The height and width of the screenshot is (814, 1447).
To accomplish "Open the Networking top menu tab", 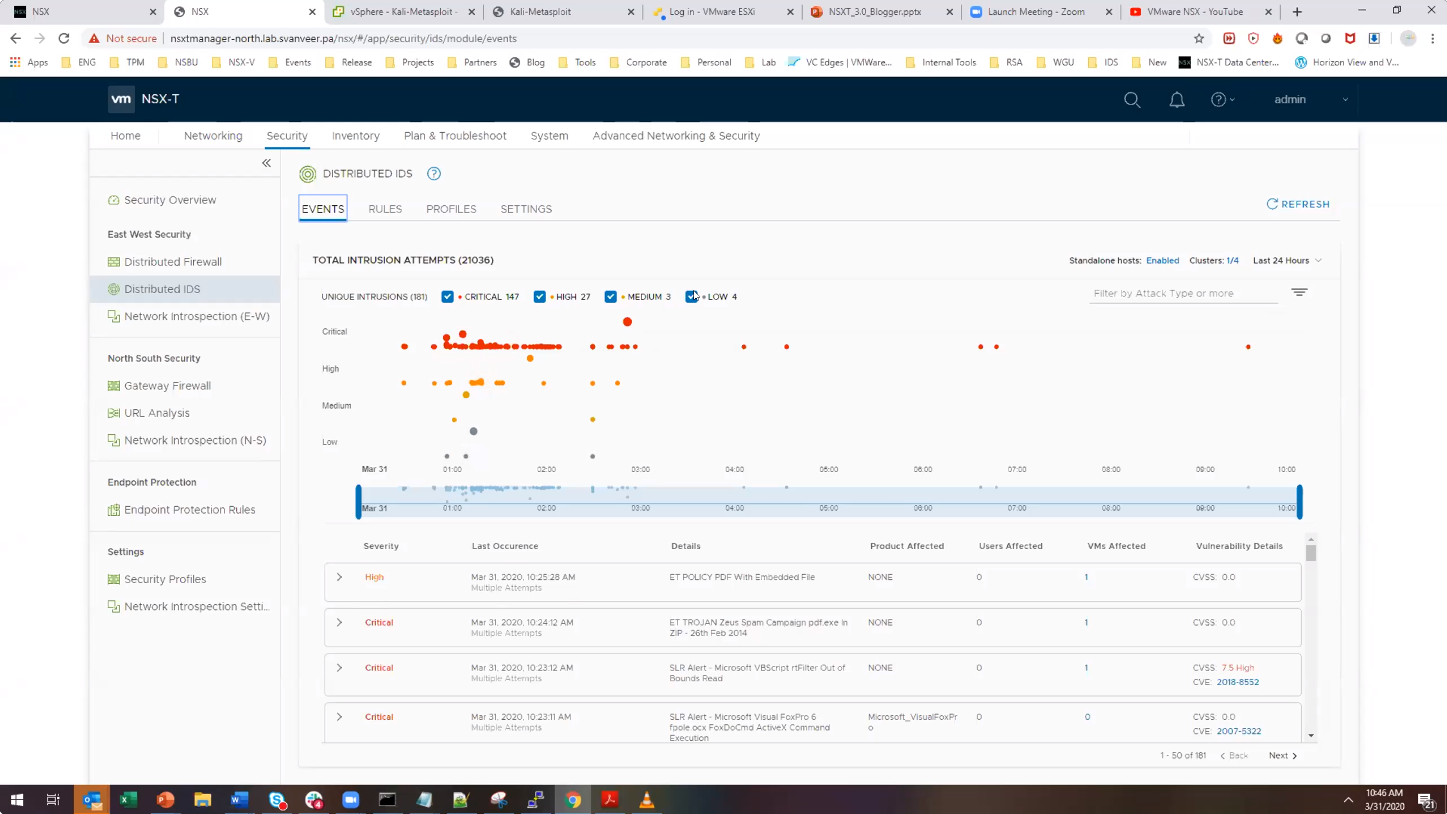I will (213, 136).
